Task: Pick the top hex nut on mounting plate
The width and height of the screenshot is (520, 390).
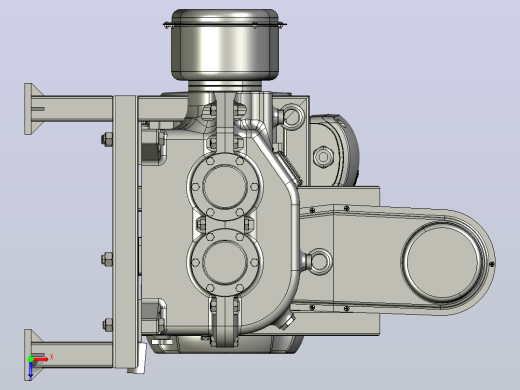Action: (x=107, y=139)
